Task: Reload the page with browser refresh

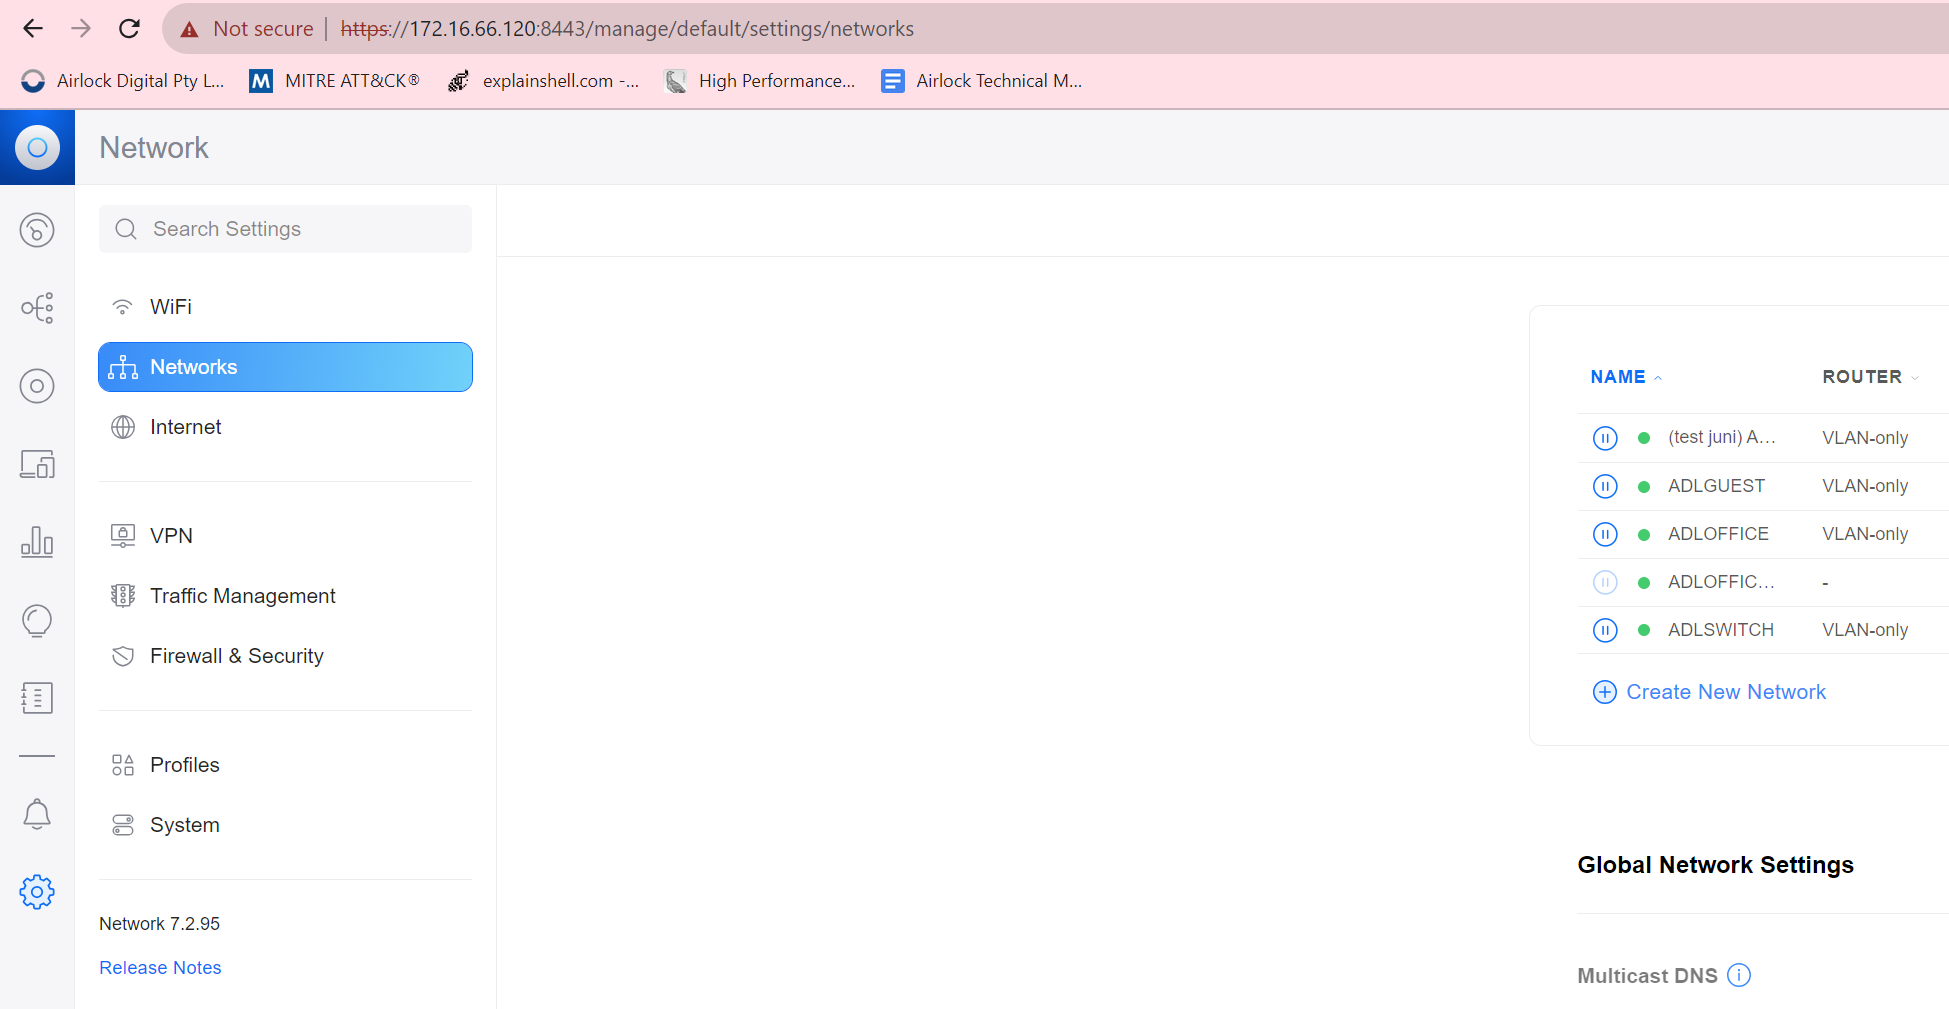Action: pos(129,29)
